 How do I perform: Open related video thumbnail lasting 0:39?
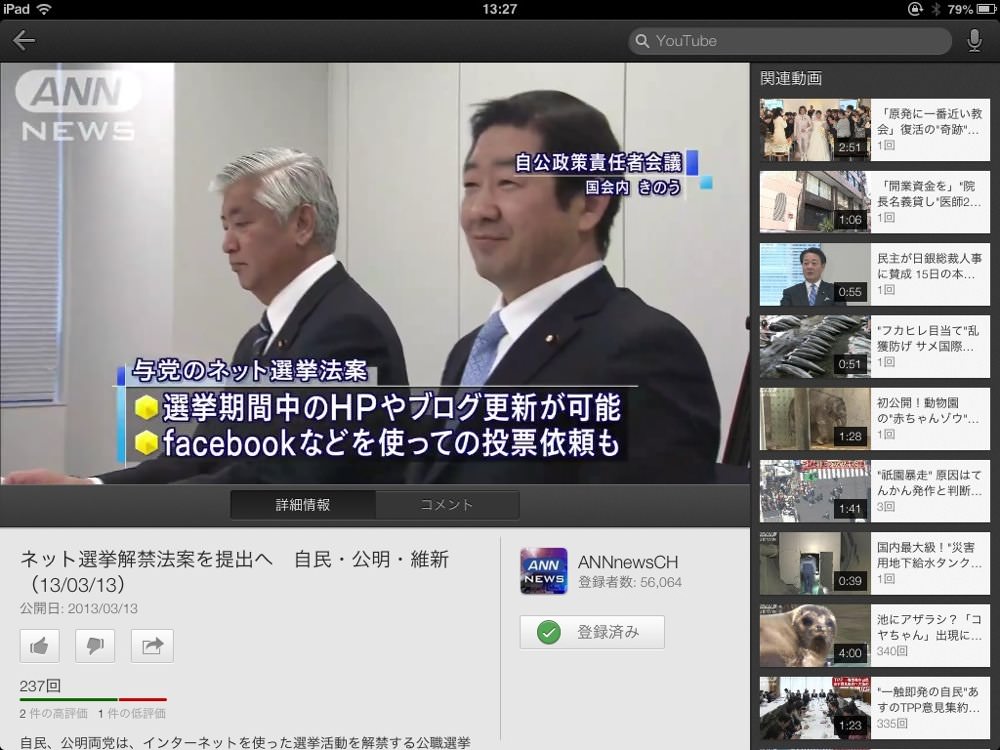815,563
